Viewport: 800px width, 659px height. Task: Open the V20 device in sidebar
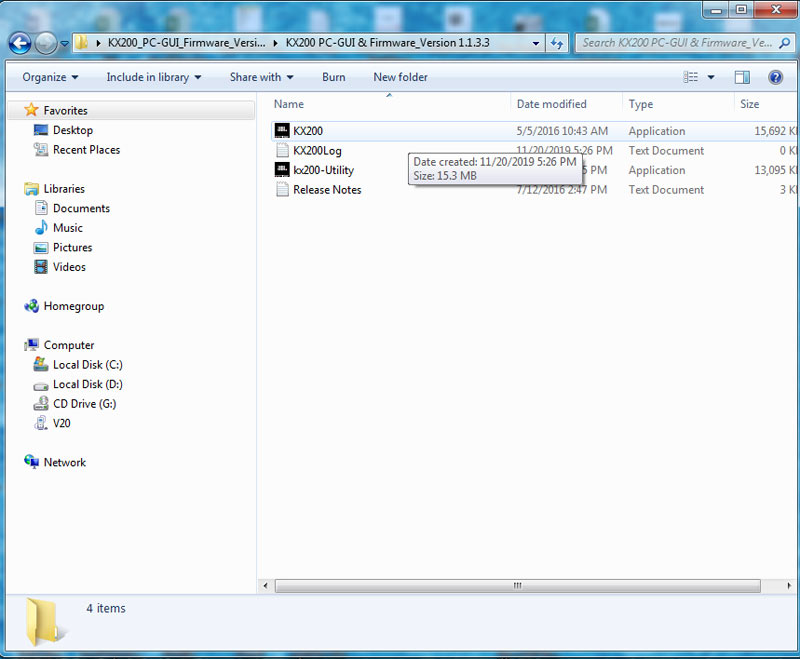click(62, 423)
